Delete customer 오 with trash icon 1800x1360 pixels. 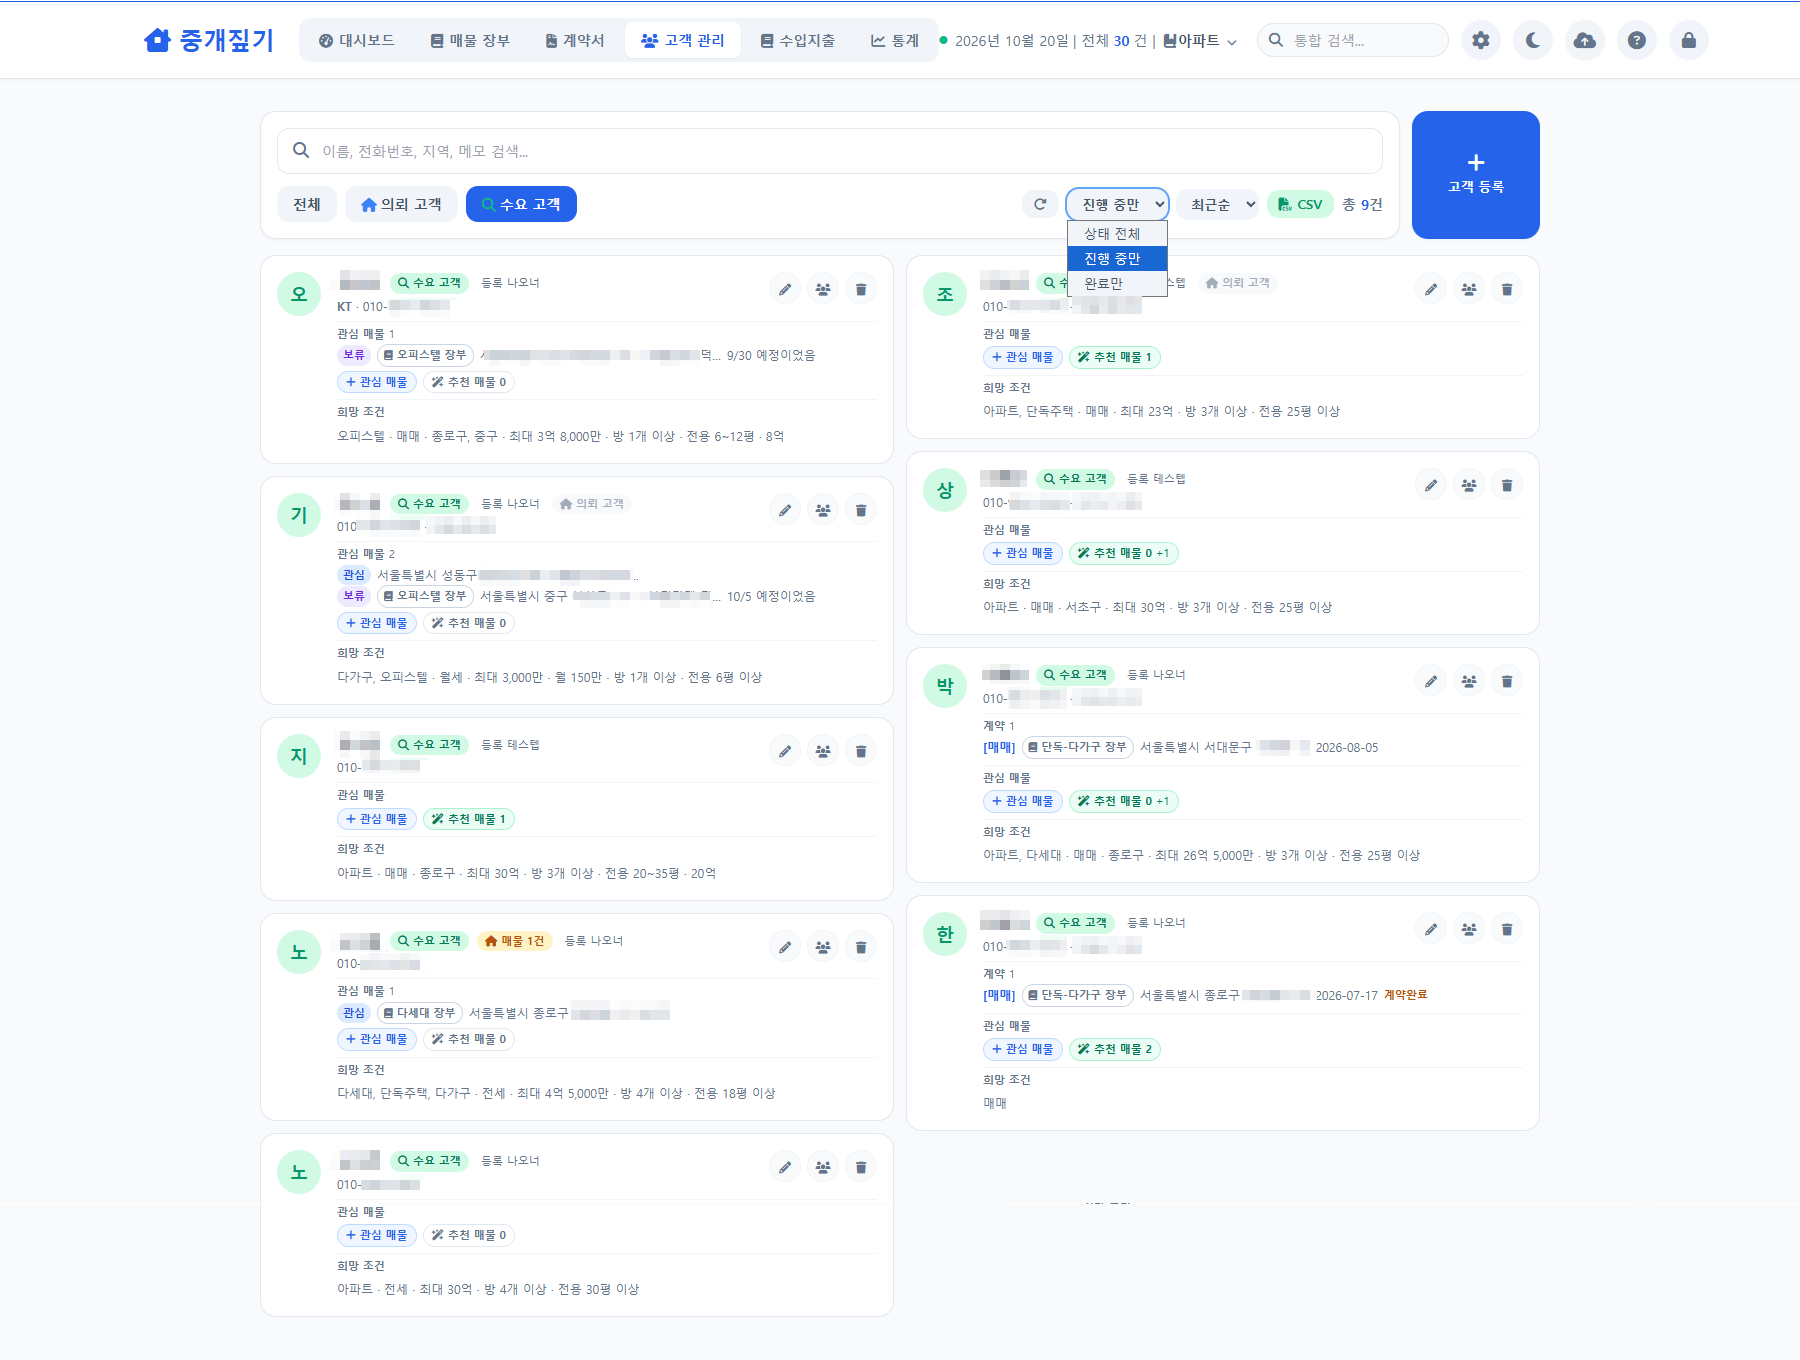pyautogui.click(x=861, y=289)
